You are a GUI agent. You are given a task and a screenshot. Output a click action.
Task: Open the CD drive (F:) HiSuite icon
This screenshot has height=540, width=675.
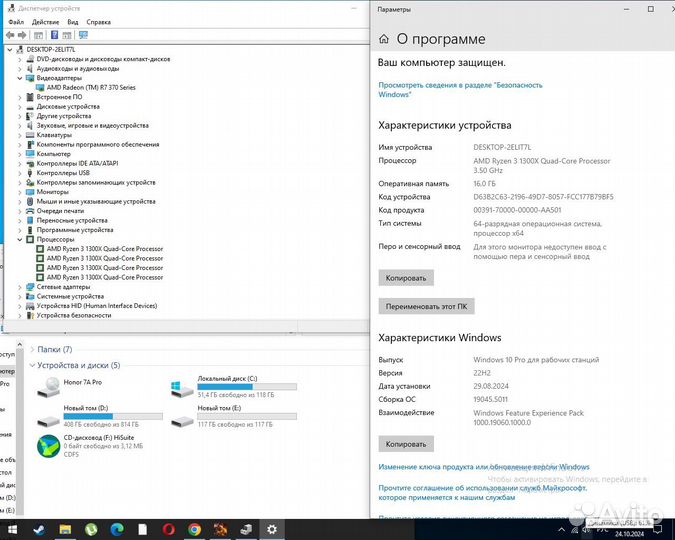(x=48, y=446)
